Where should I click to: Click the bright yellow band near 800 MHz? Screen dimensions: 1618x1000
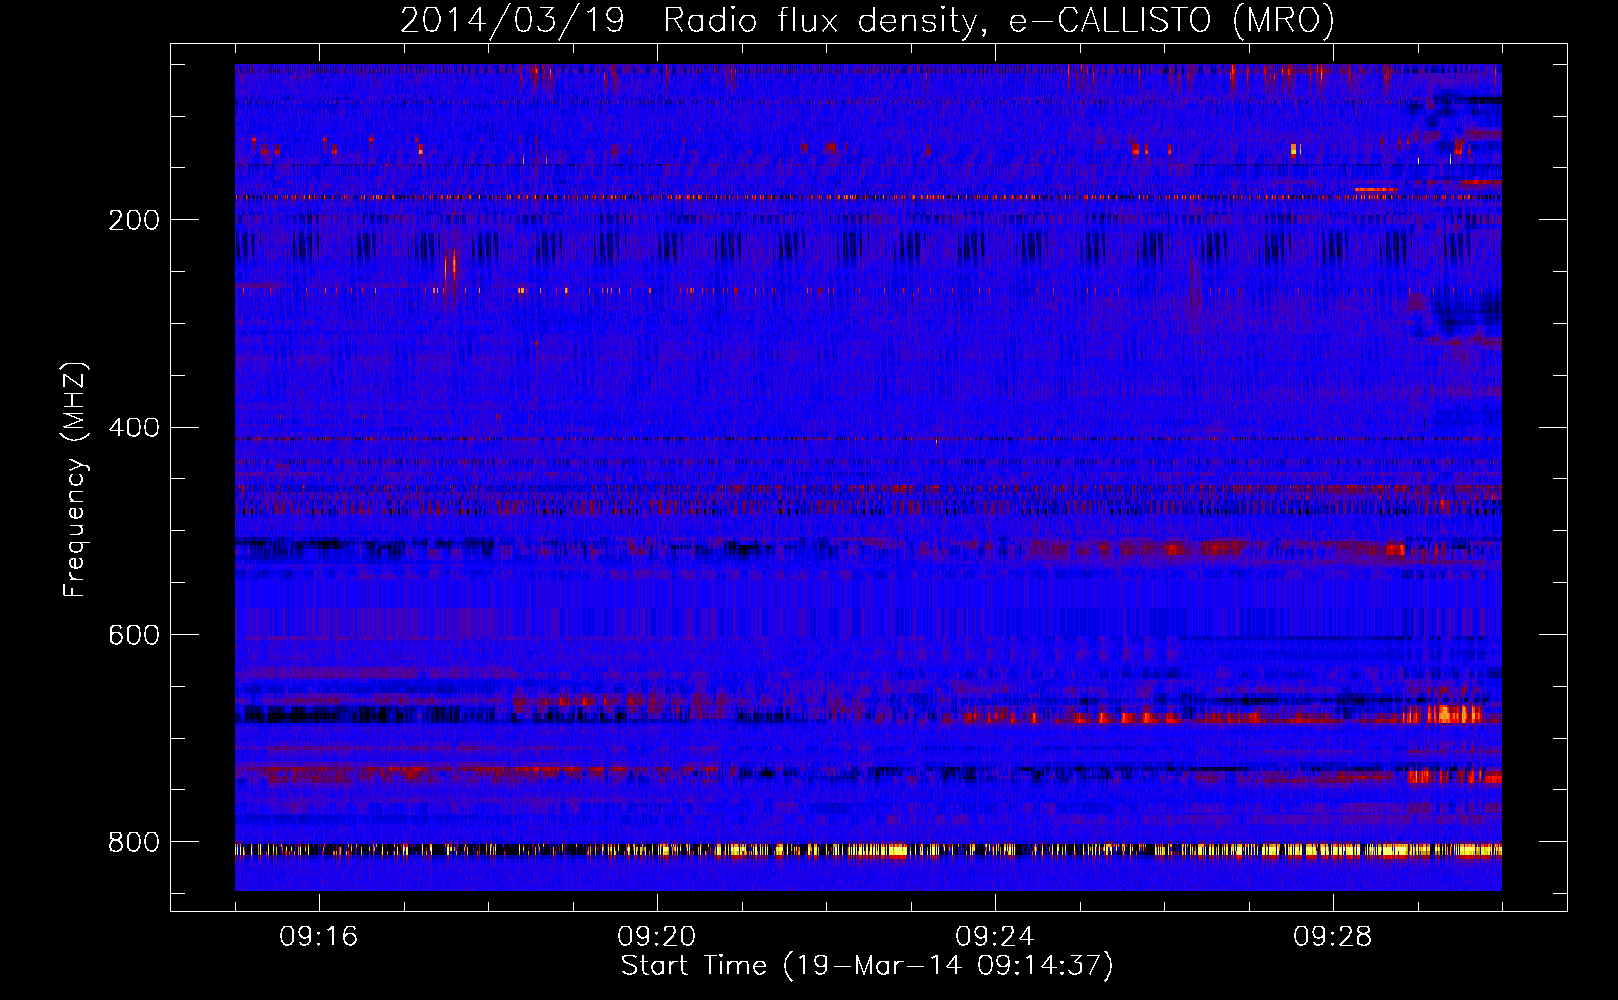coord(868,851)
